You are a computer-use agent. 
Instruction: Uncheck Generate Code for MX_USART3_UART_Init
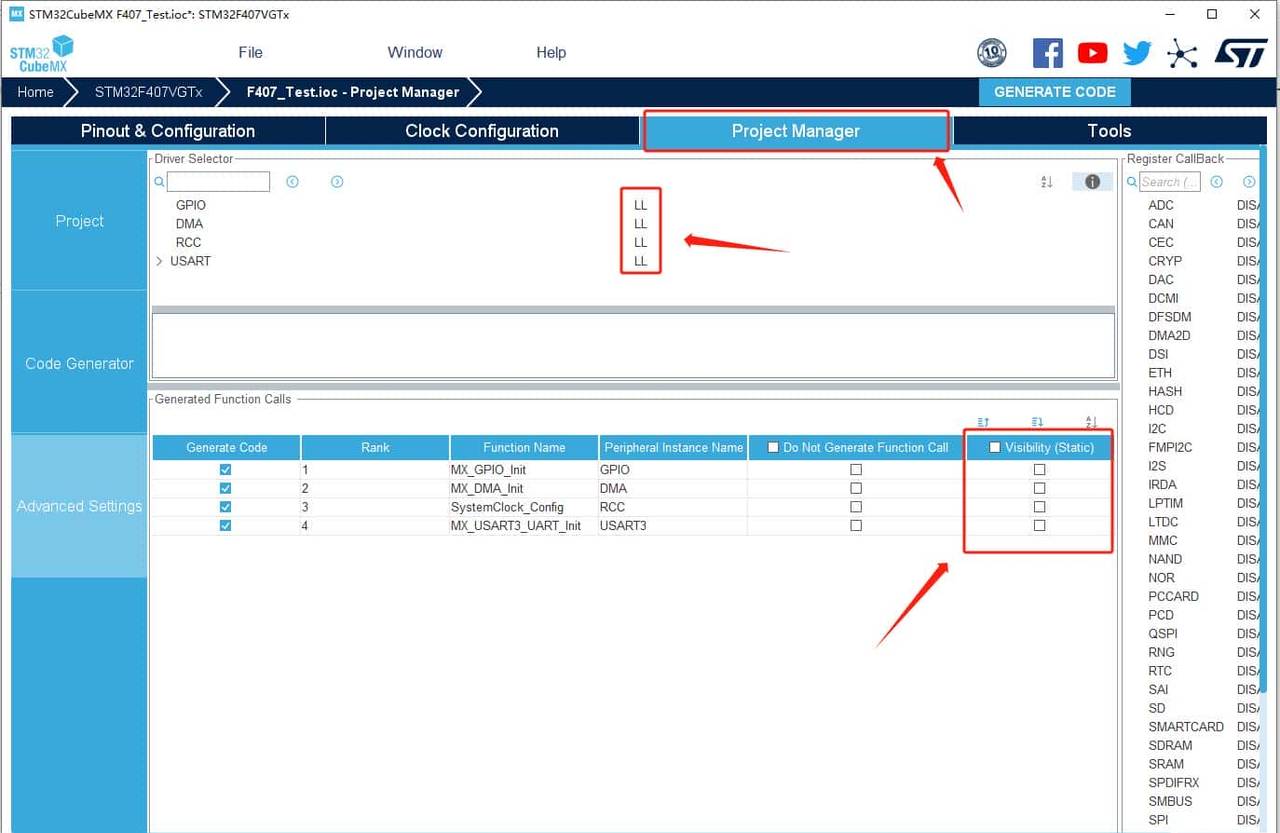[225, 526]
